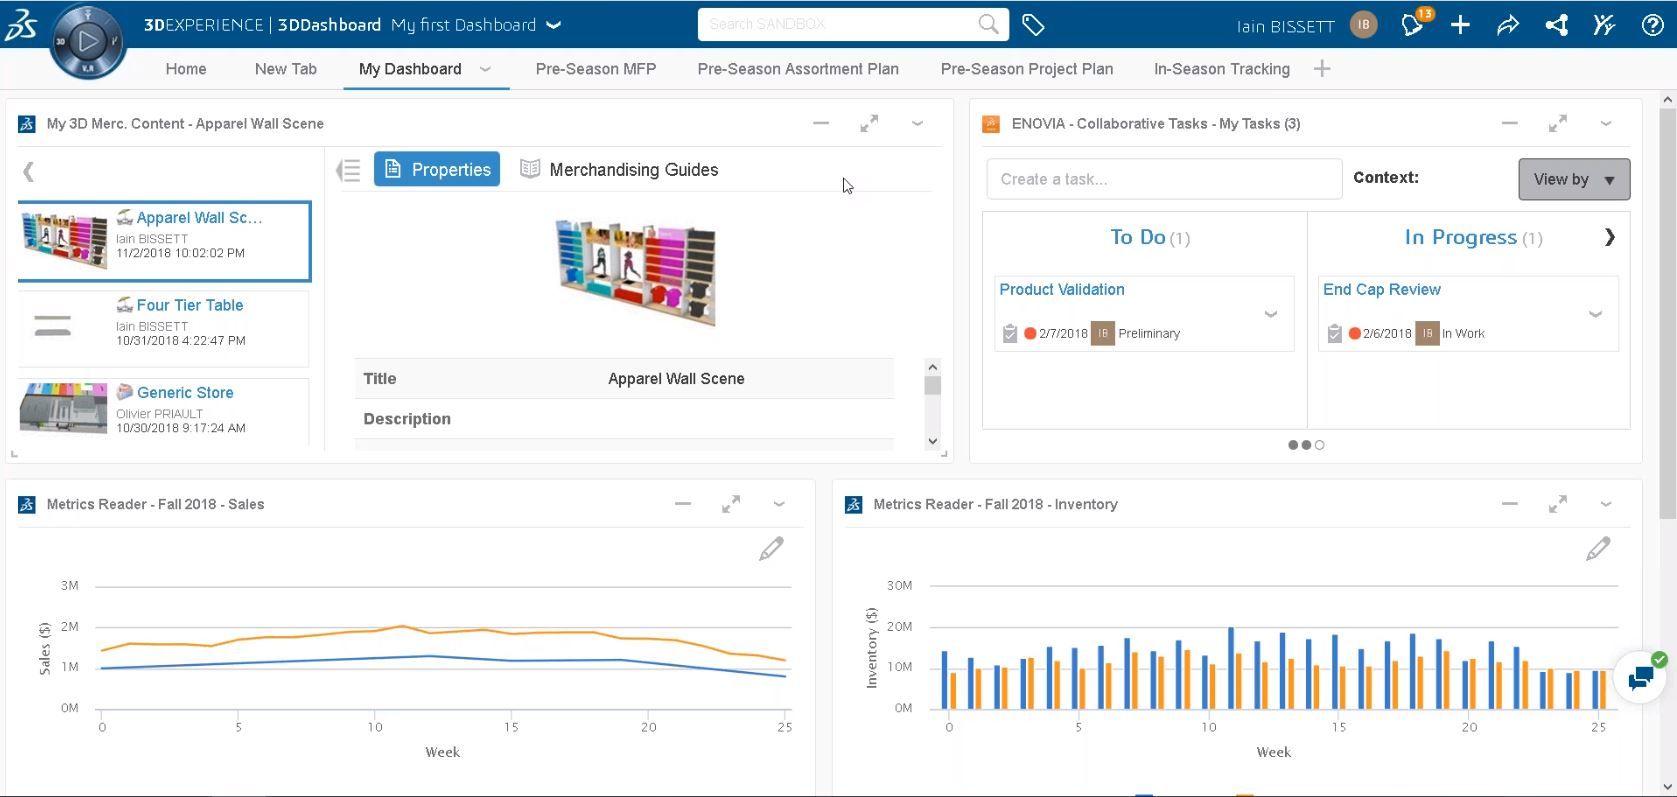Click the Share arrow icon
Screen dimensions: 1677x797
point(1507,25)
